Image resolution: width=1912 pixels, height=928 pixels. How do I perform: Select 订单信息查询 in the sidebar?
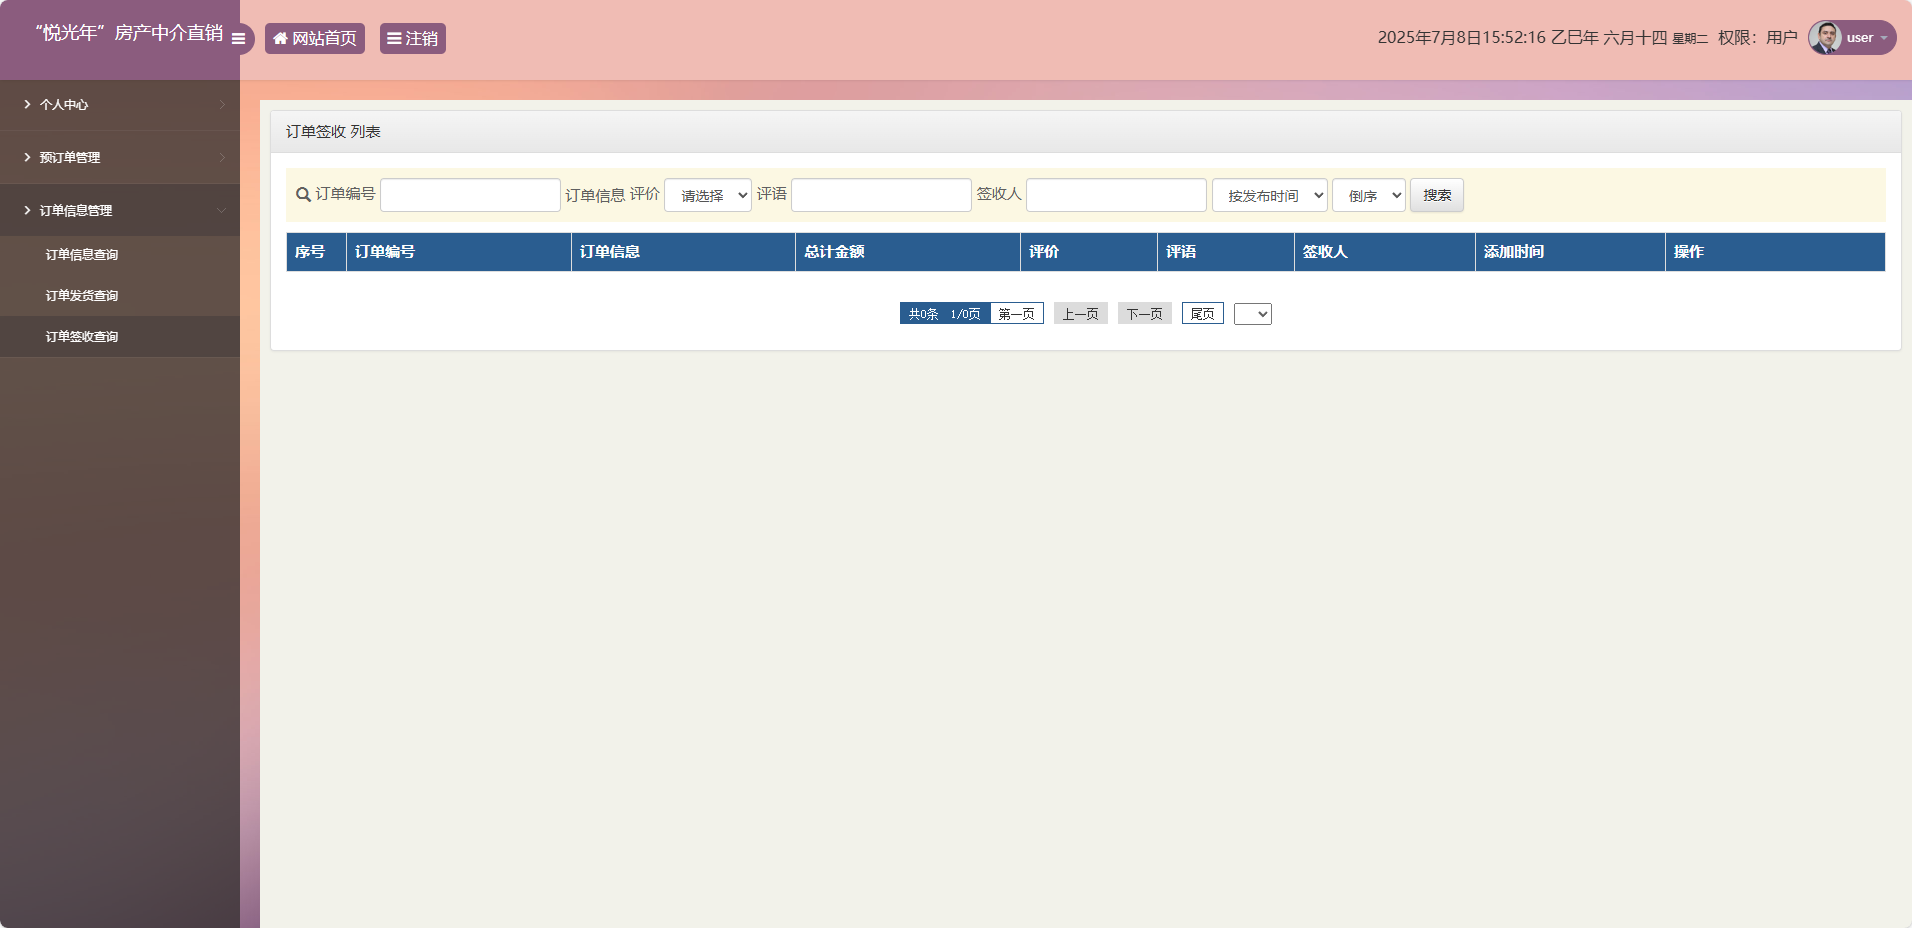81,254
